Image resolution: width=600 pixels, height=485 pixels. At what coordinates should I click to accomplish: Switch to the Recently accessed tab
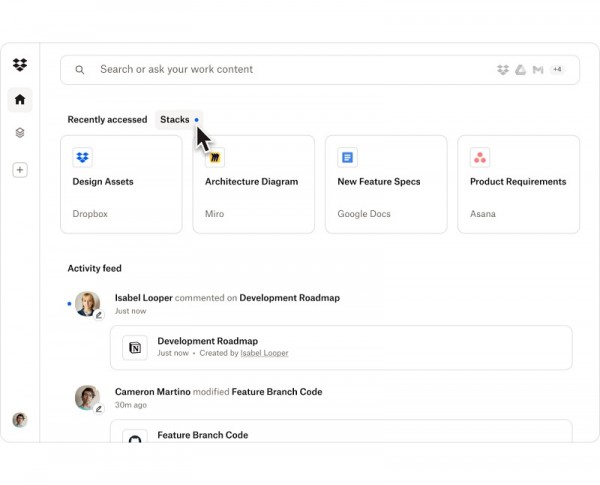(x=107, y=120)
